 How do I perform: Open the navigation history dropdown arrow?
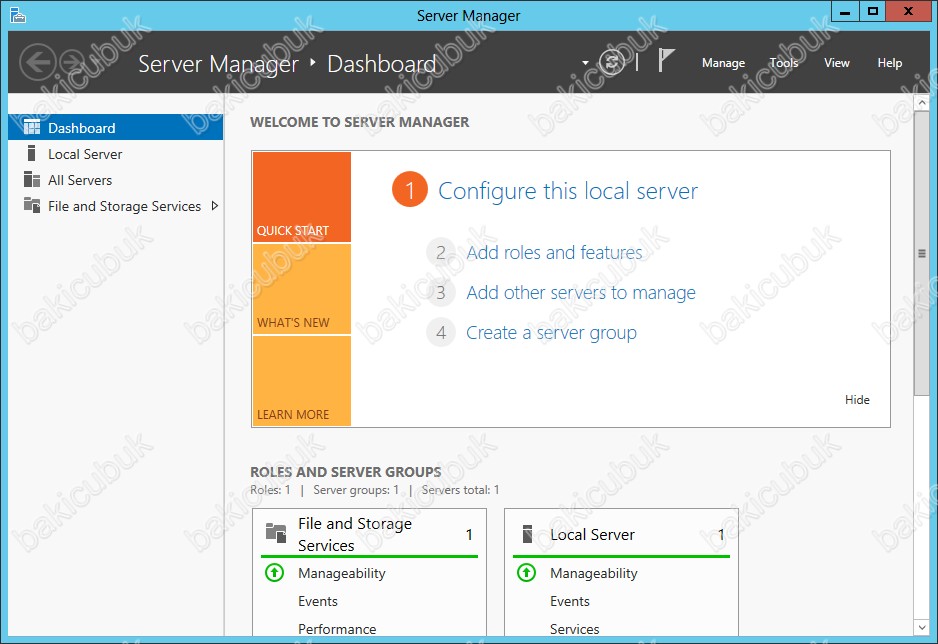(585, 62)
